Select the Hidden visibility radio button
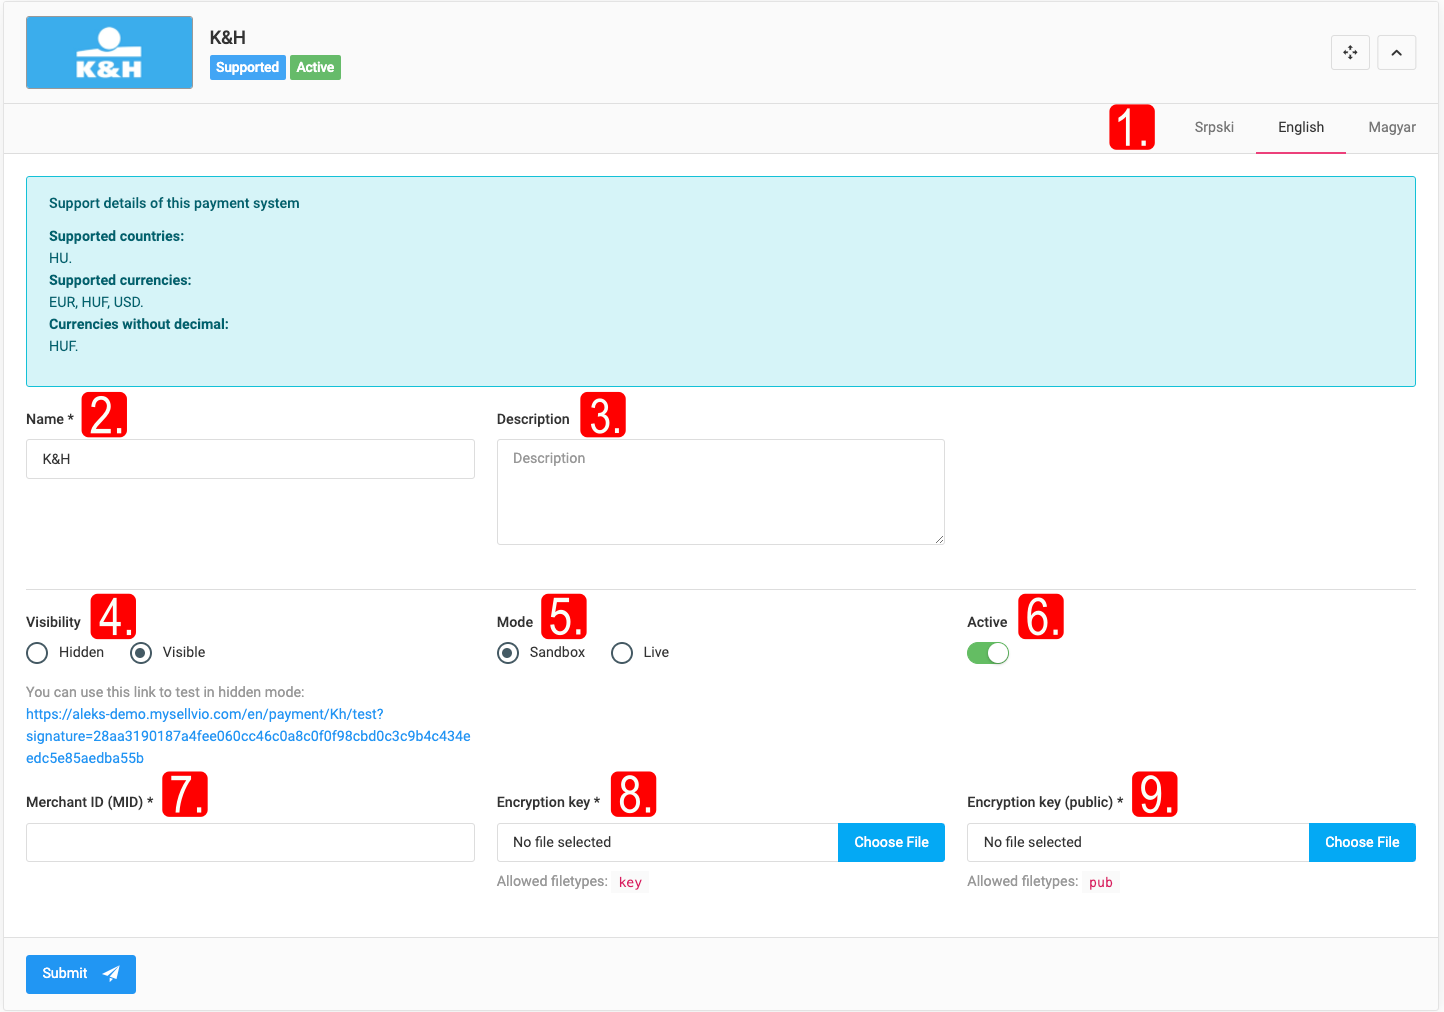1444x1012 pixels. 38,653
